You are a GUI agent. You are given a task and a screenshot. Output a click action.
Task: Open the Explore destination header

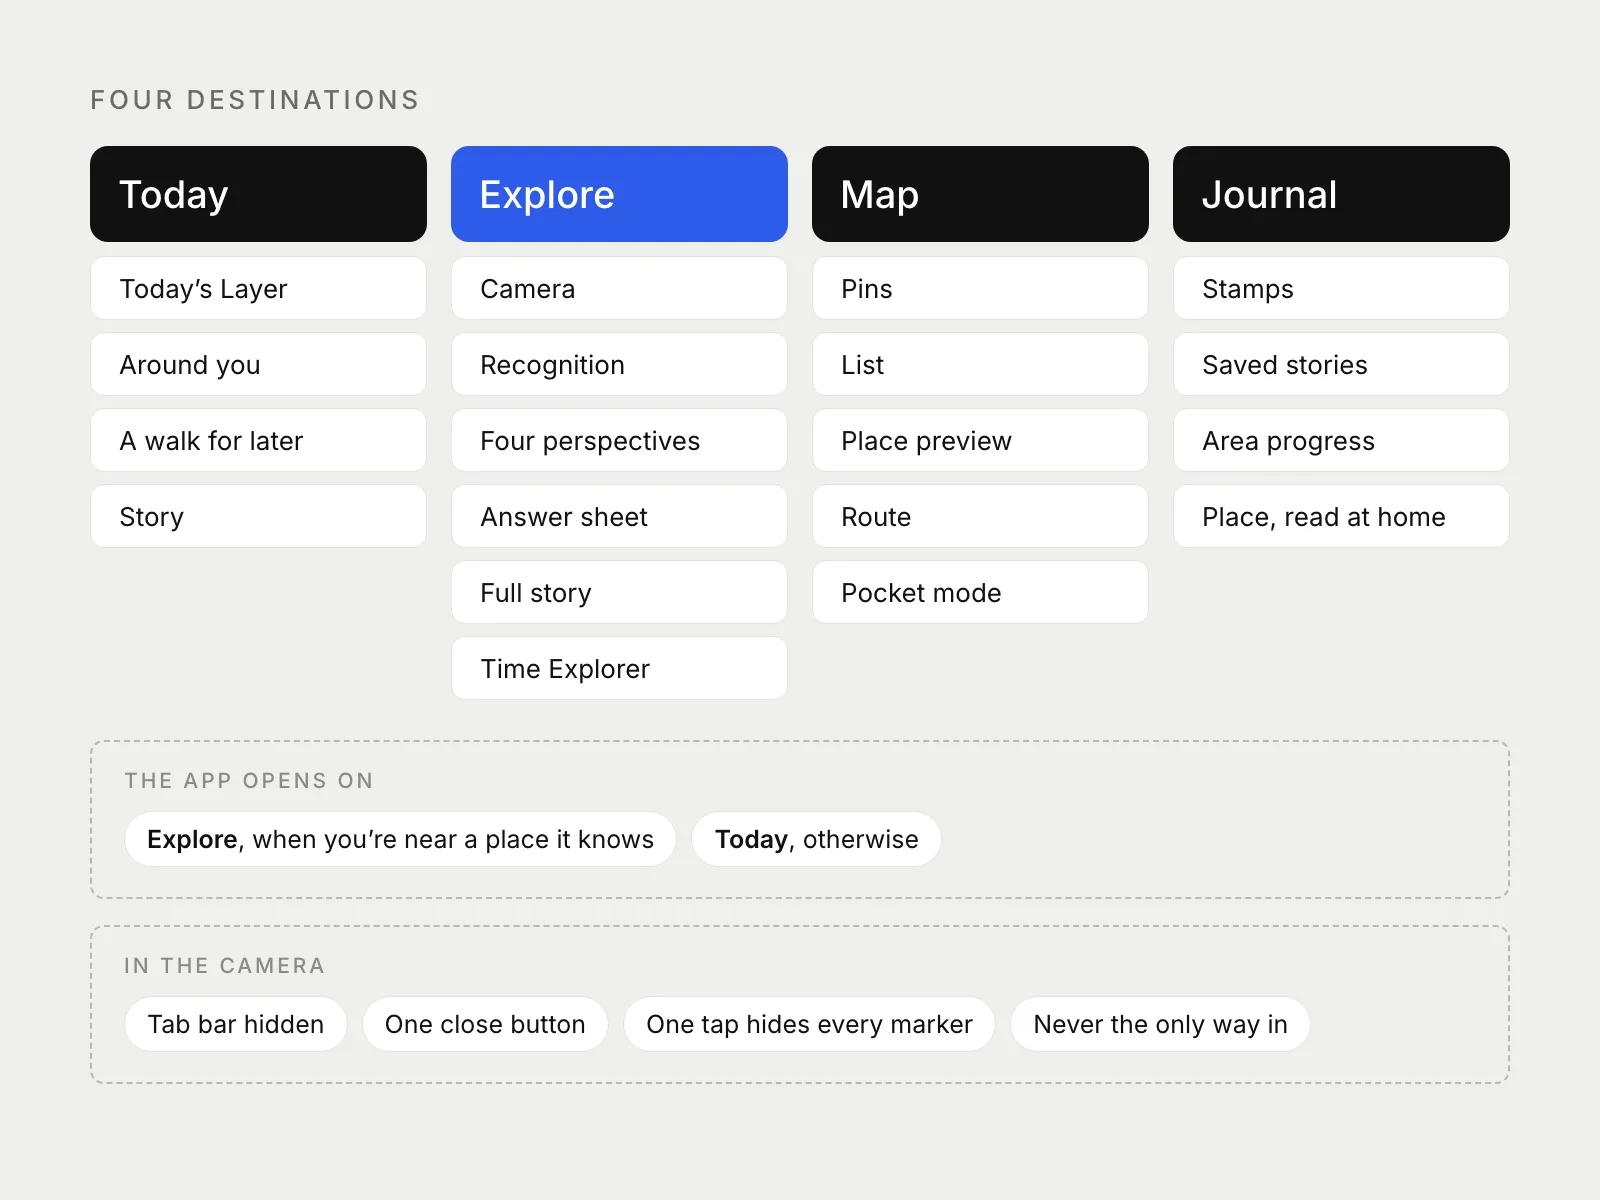(x=619, y=194)
